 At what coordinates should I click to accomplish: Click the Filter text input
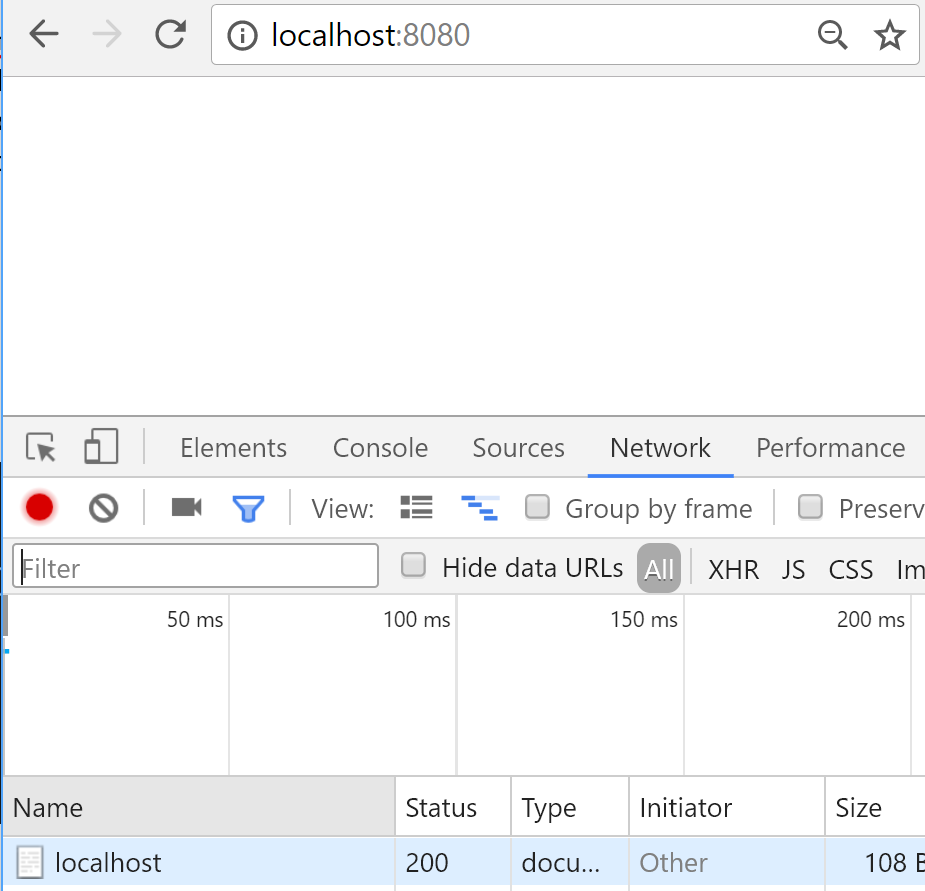(x=196, y=568)
